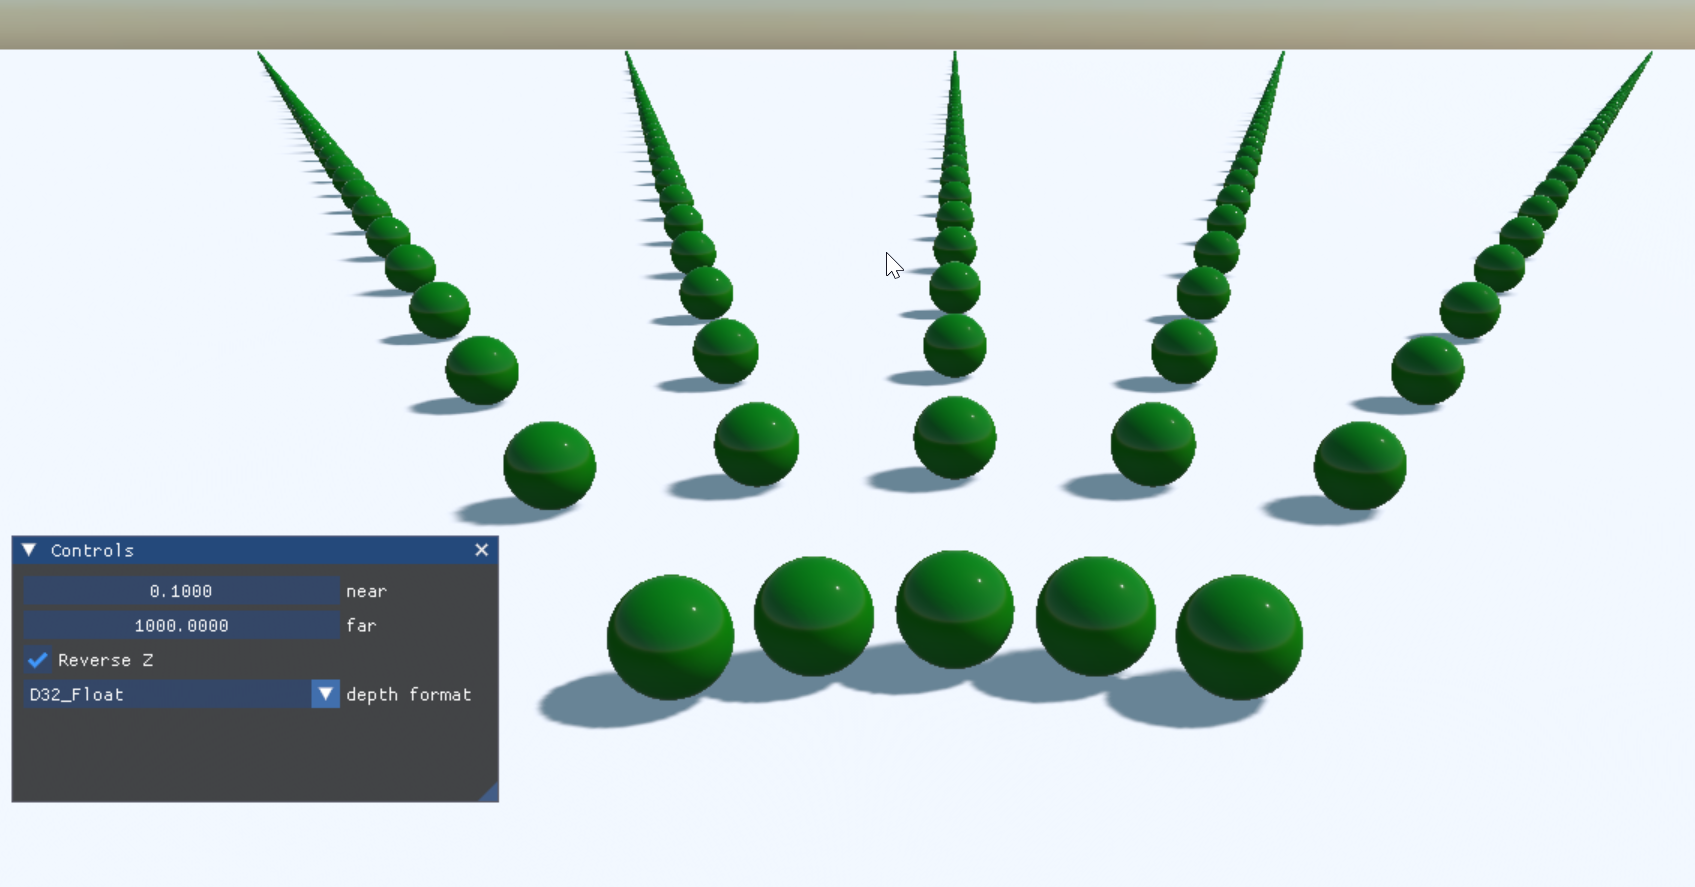The width and height of the screenshot is (1695, 887).
Task: Click the horizon sky strip at top
Action: 847,24
